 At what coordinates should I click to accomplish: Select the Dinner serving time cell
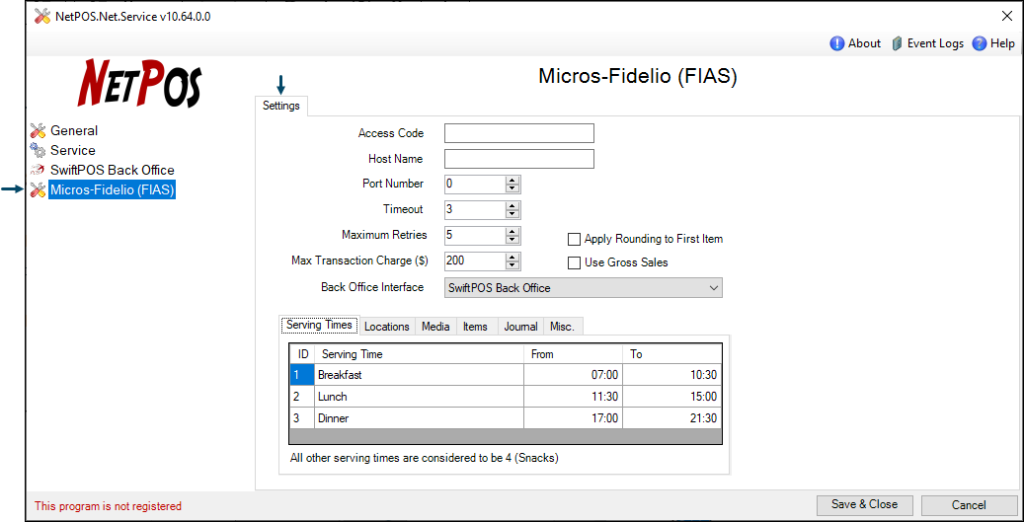coord(419,418)
